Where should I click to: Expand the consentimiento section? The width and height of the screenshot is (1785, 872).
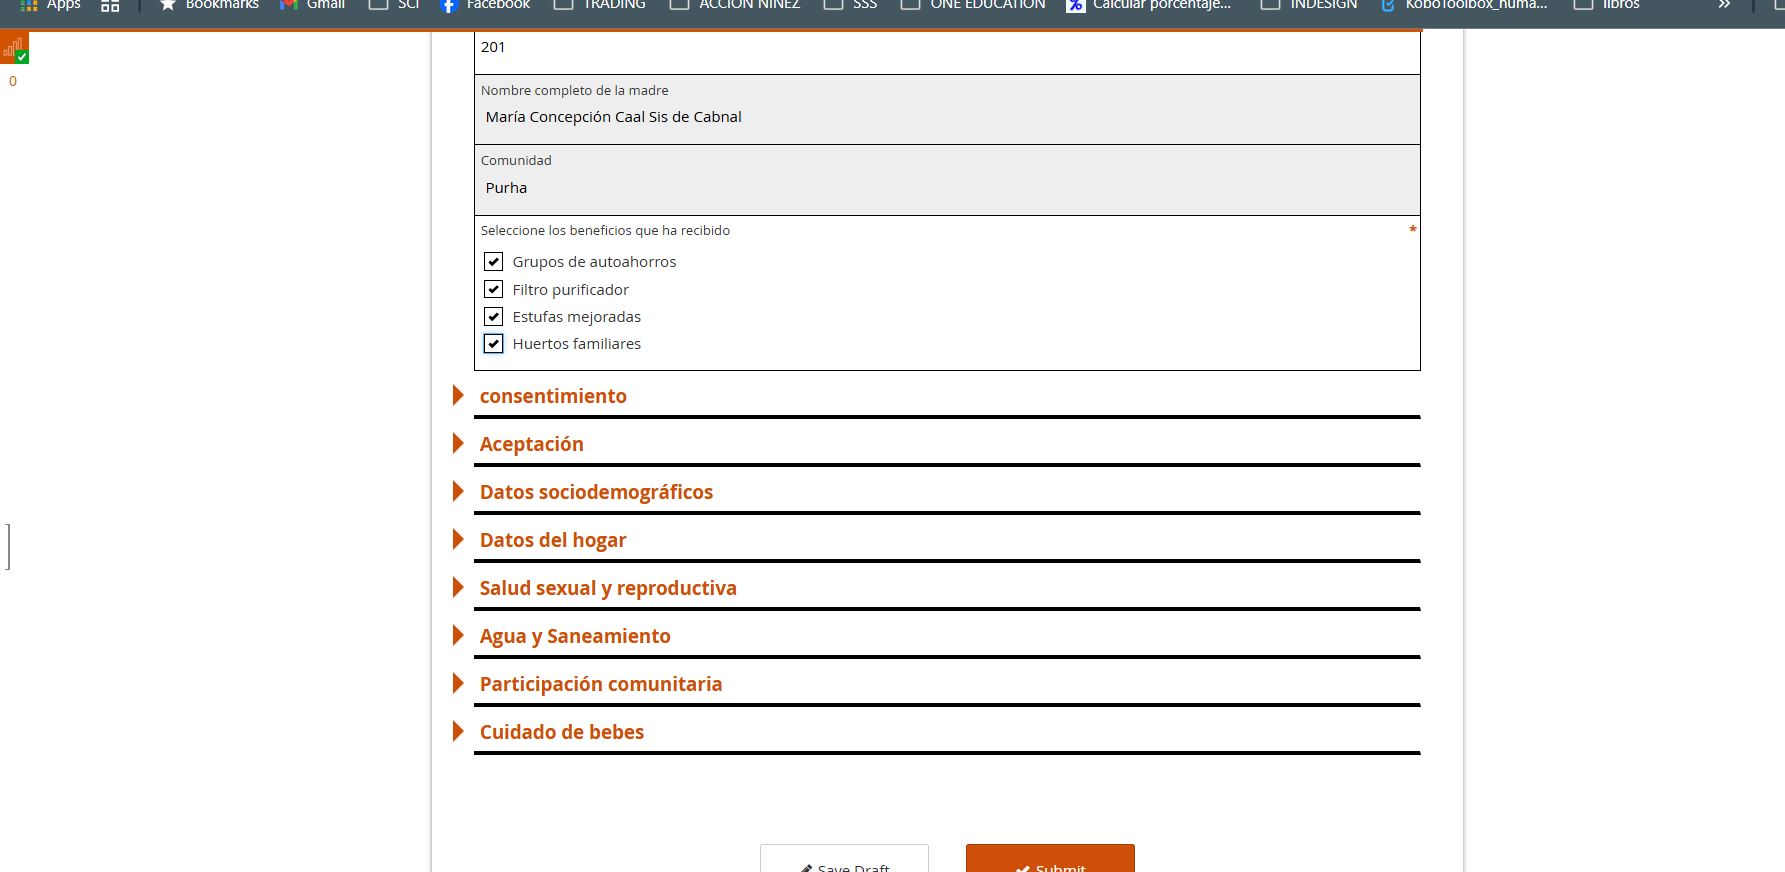553,396
